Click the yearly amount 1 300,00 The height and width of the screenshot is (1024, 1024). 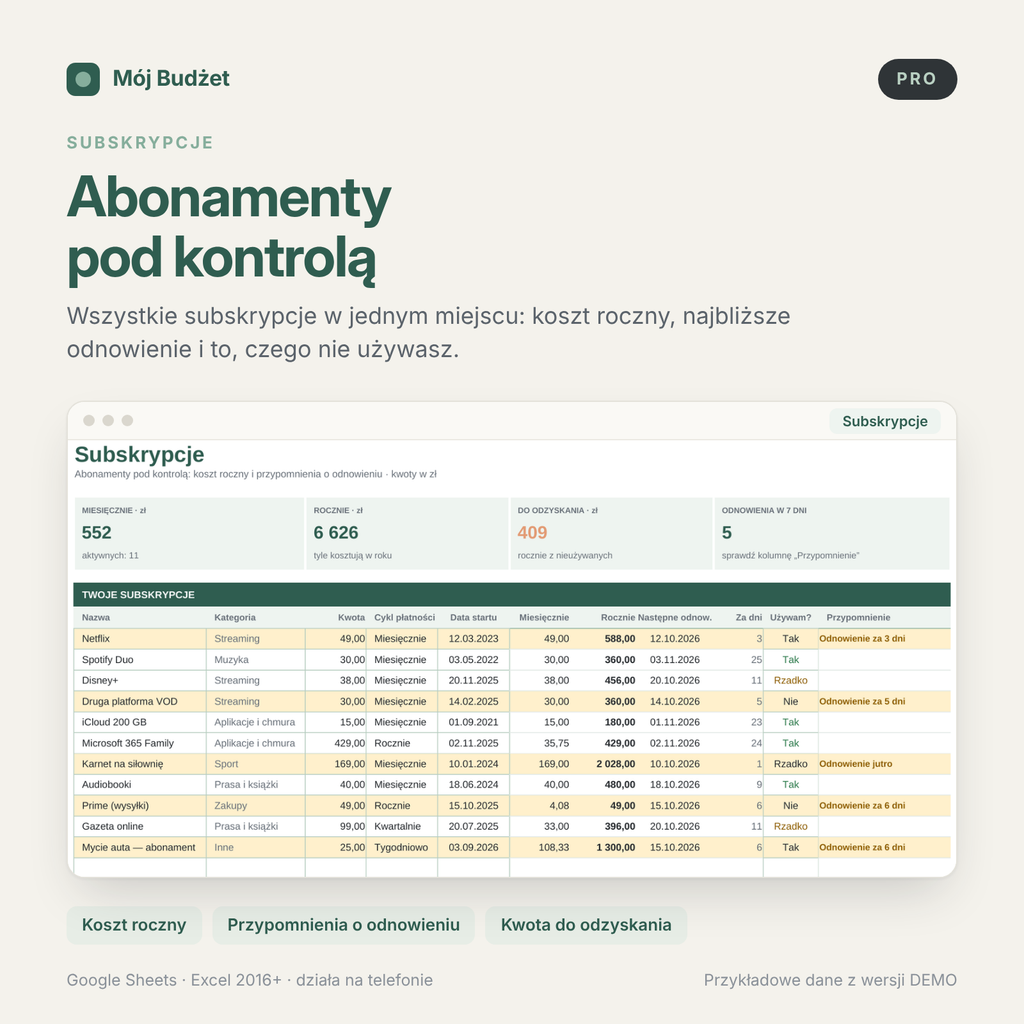[x=616, y=848]
